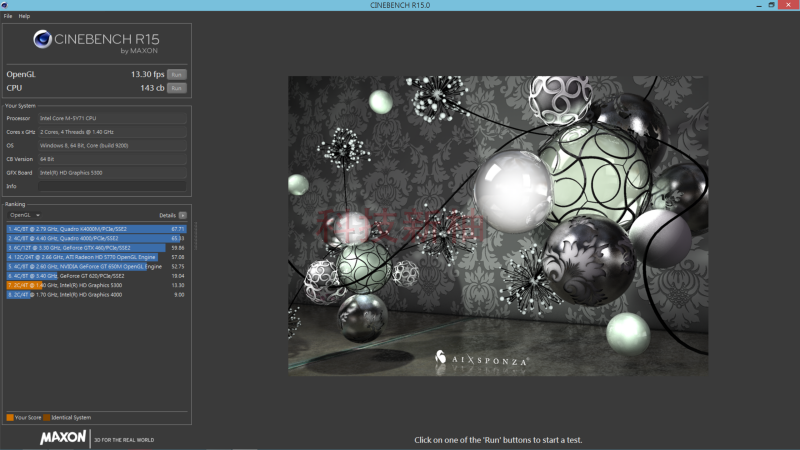This screenshot has height=450, width=800.
Task: Click the orange Your Score legend swatch
Action: (x=10, y=417)
